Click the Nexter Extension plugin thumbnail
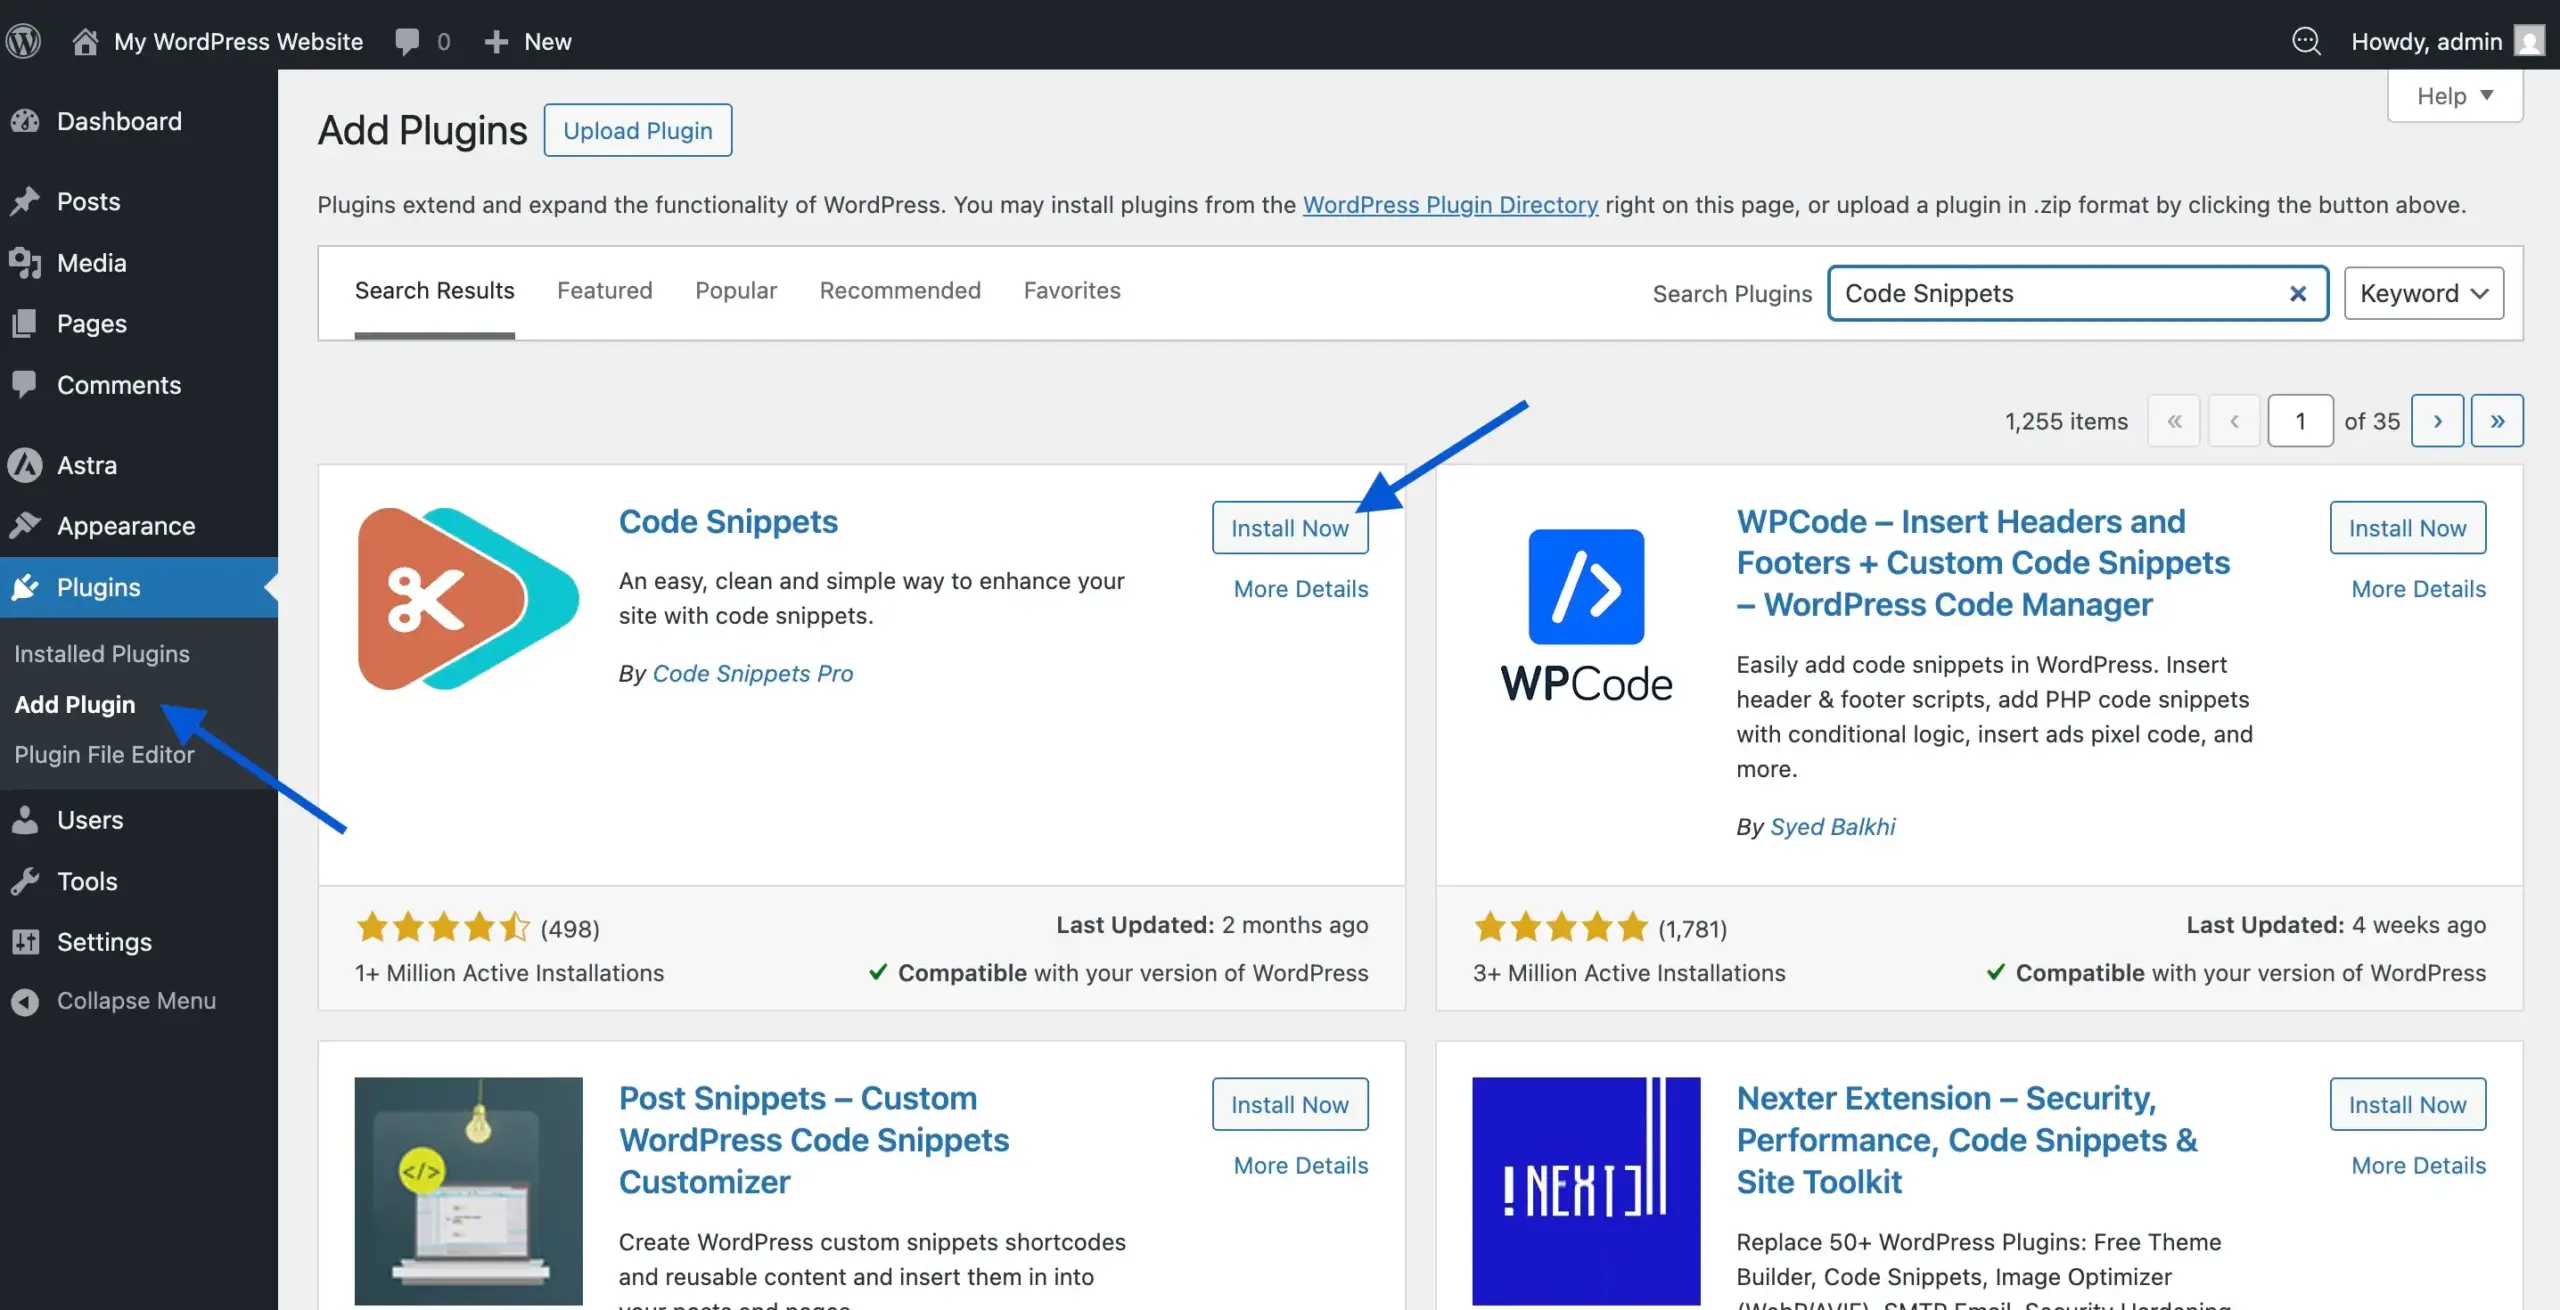2560x1310 pixels. pos(1586,1190)
